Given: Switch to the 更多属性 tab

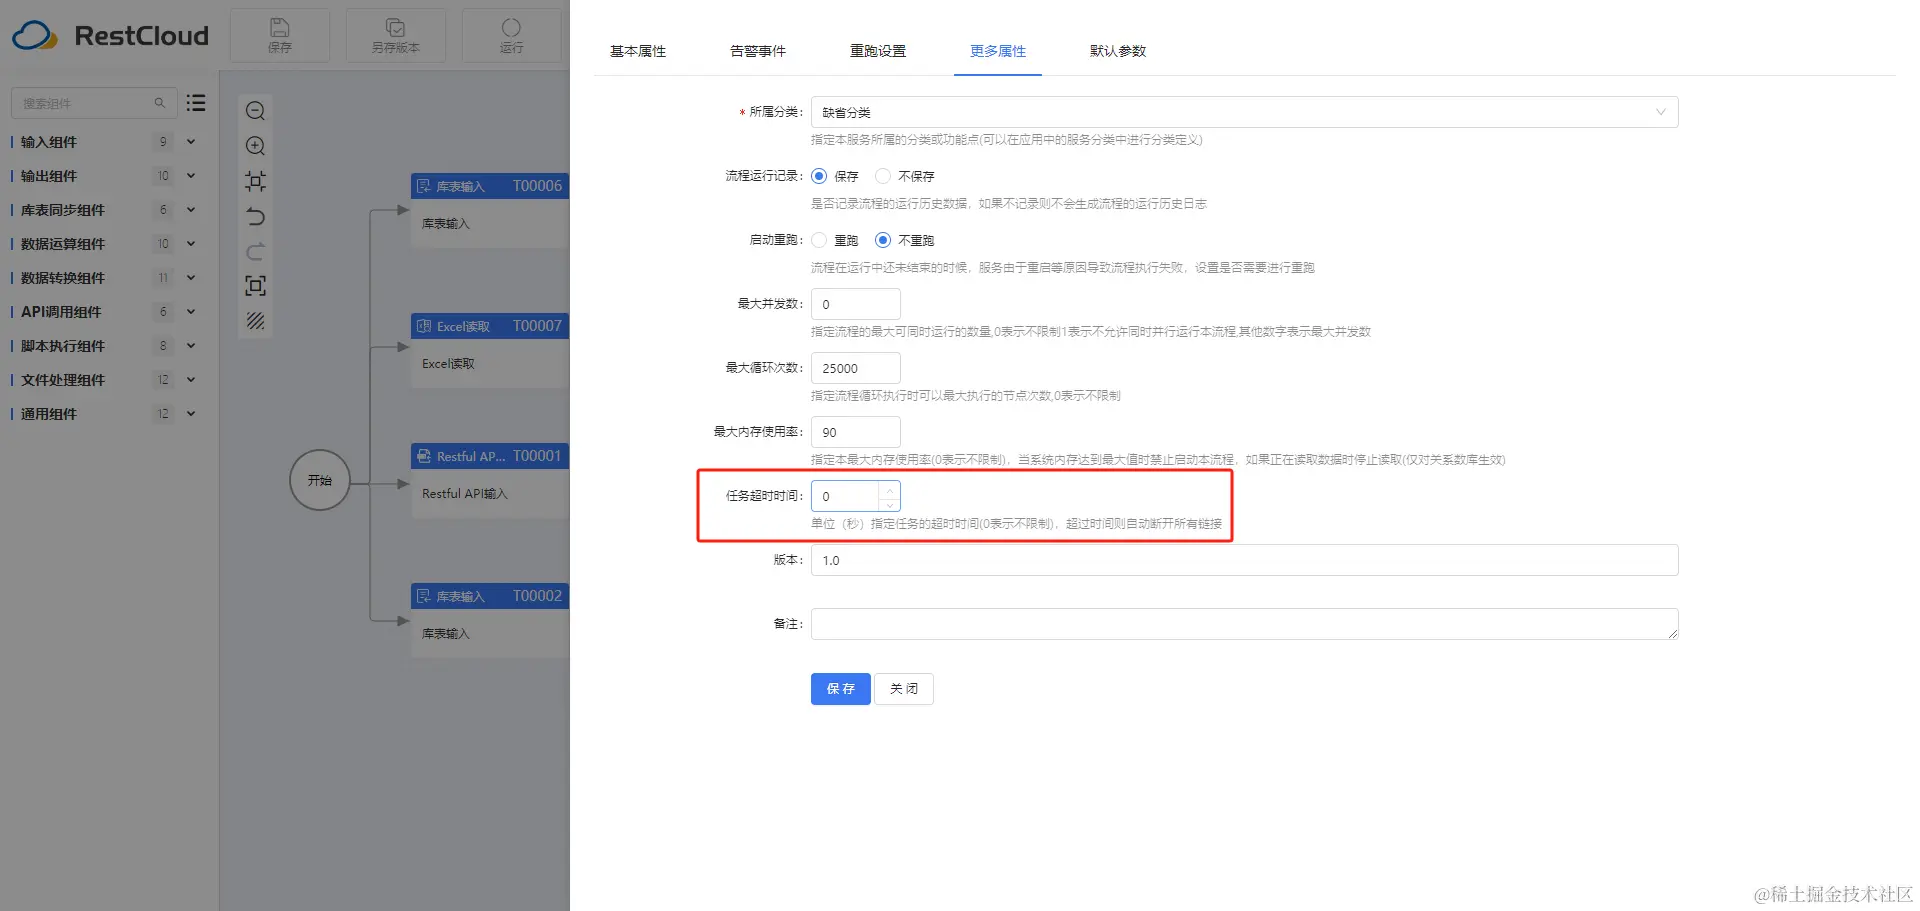Looking at the screenshot, I should [998, 51].
